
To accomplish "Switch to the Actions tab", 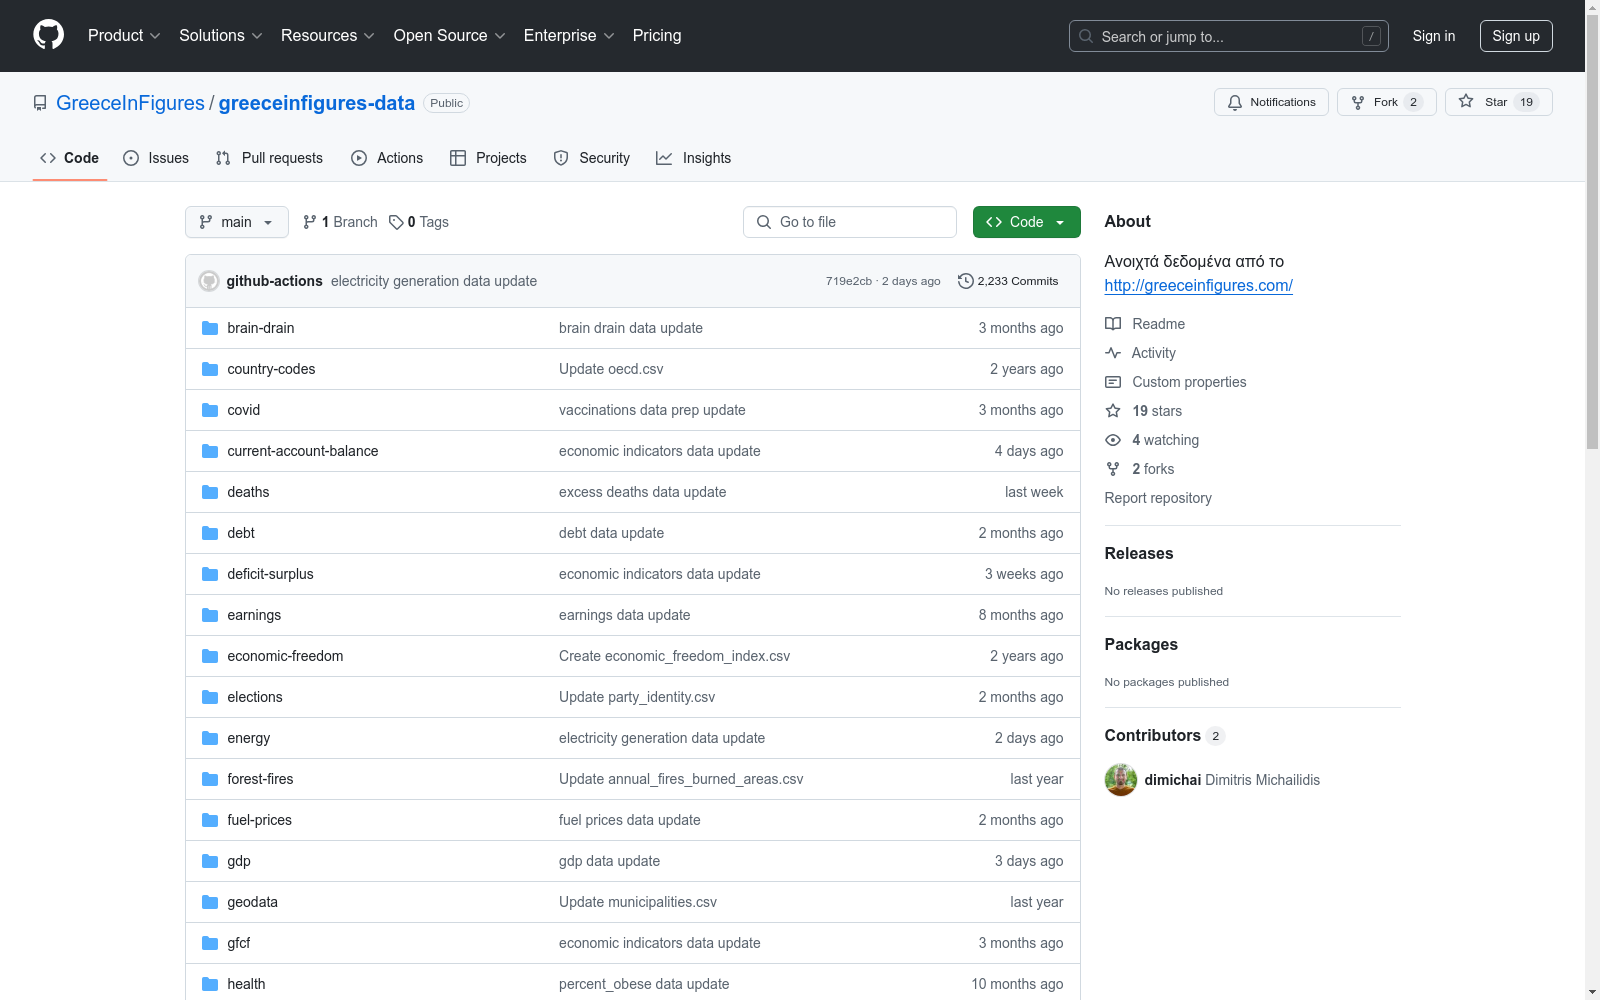I will click(387, 158).
